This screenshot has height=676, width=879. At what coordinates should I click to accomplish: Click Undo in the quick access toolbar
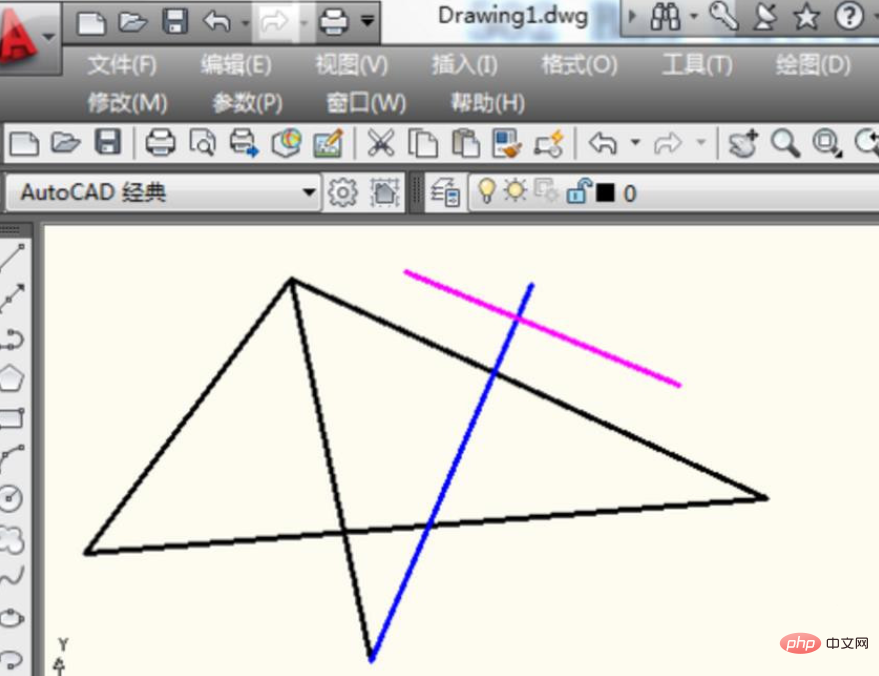click(x=216, y=22)
